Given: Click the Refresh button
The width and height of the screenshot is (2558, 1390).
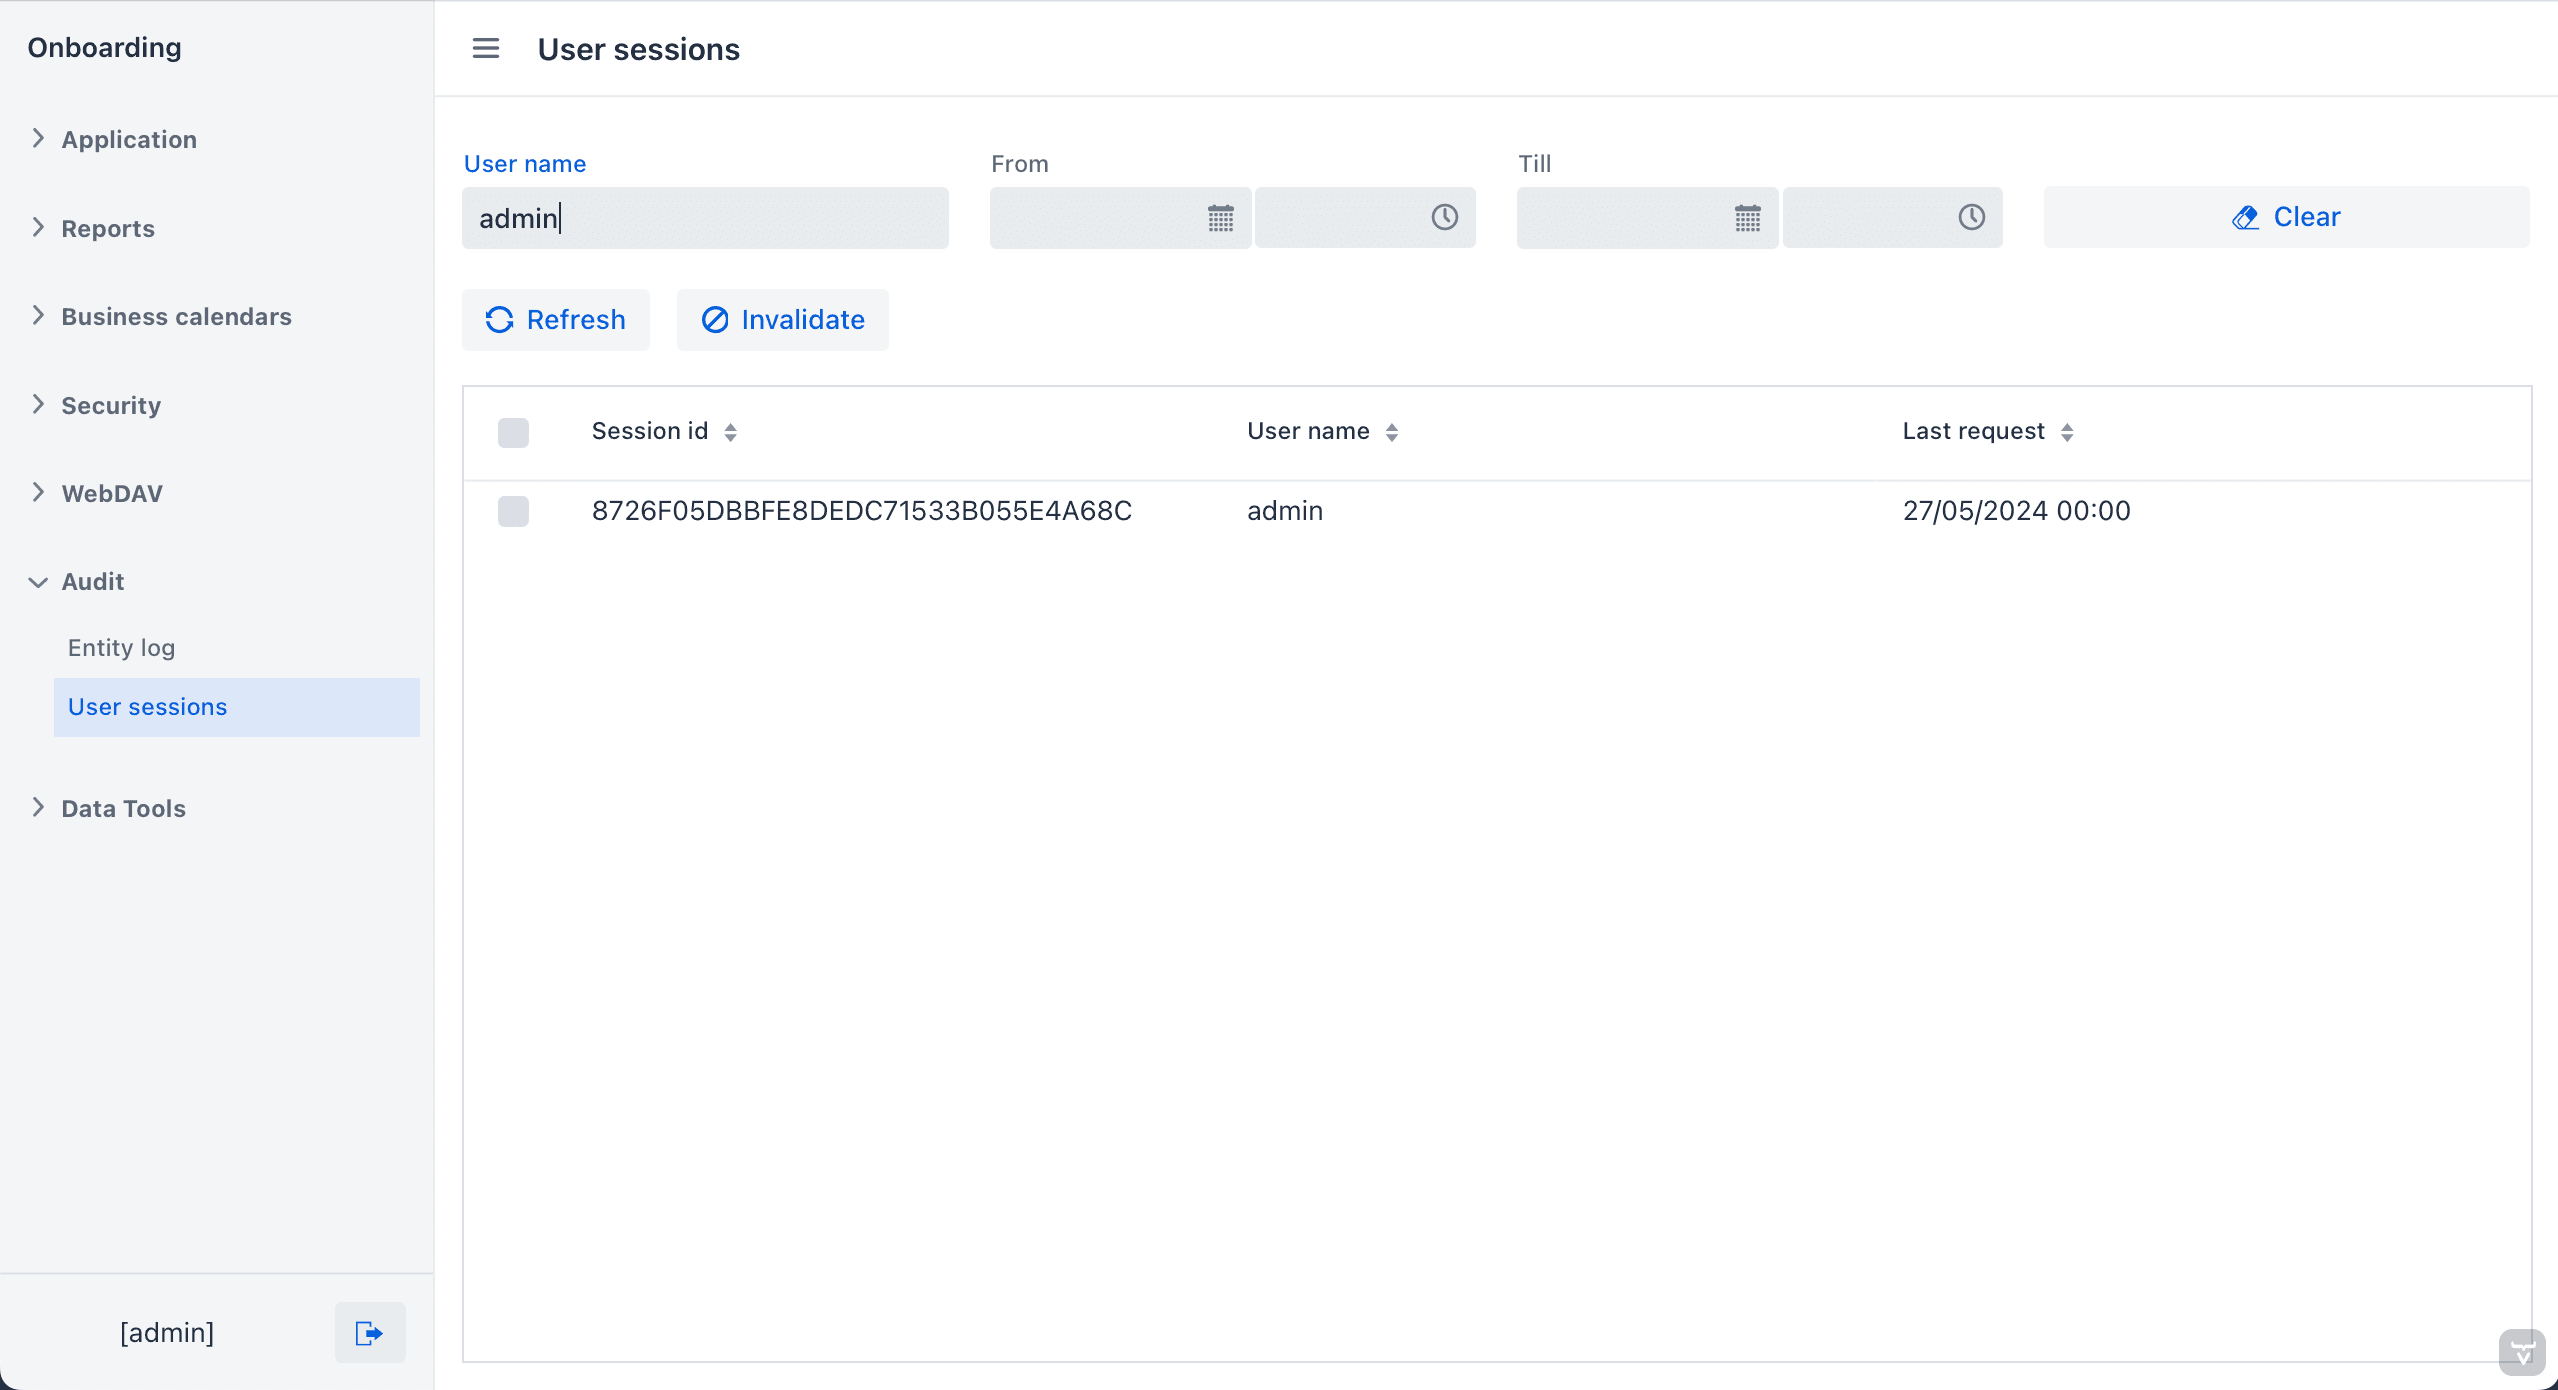Looking at the screenshot, I should pyautogui.click(x=555, y=320).
